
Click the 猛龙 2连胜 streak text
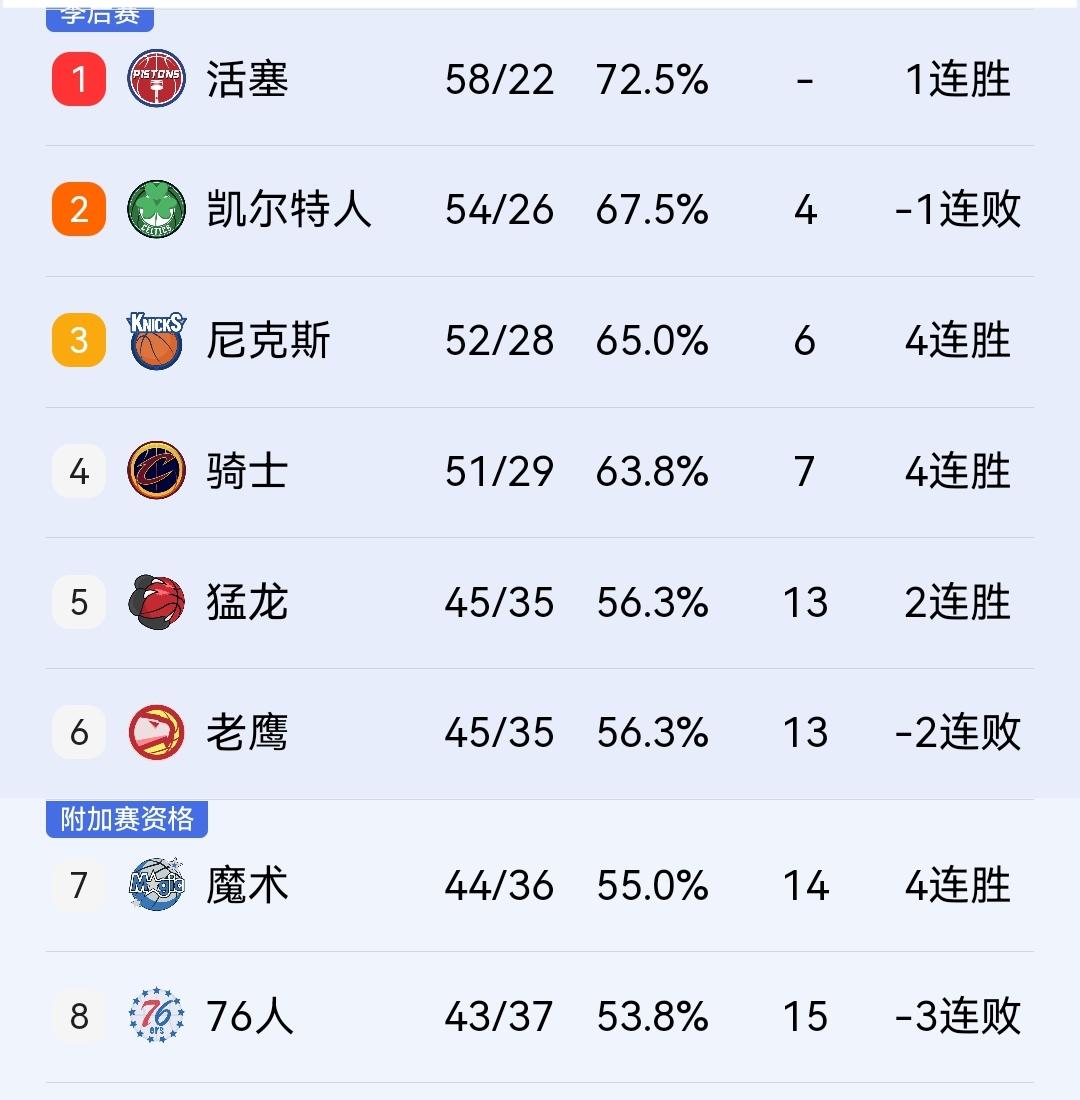(x=956, y=601)
